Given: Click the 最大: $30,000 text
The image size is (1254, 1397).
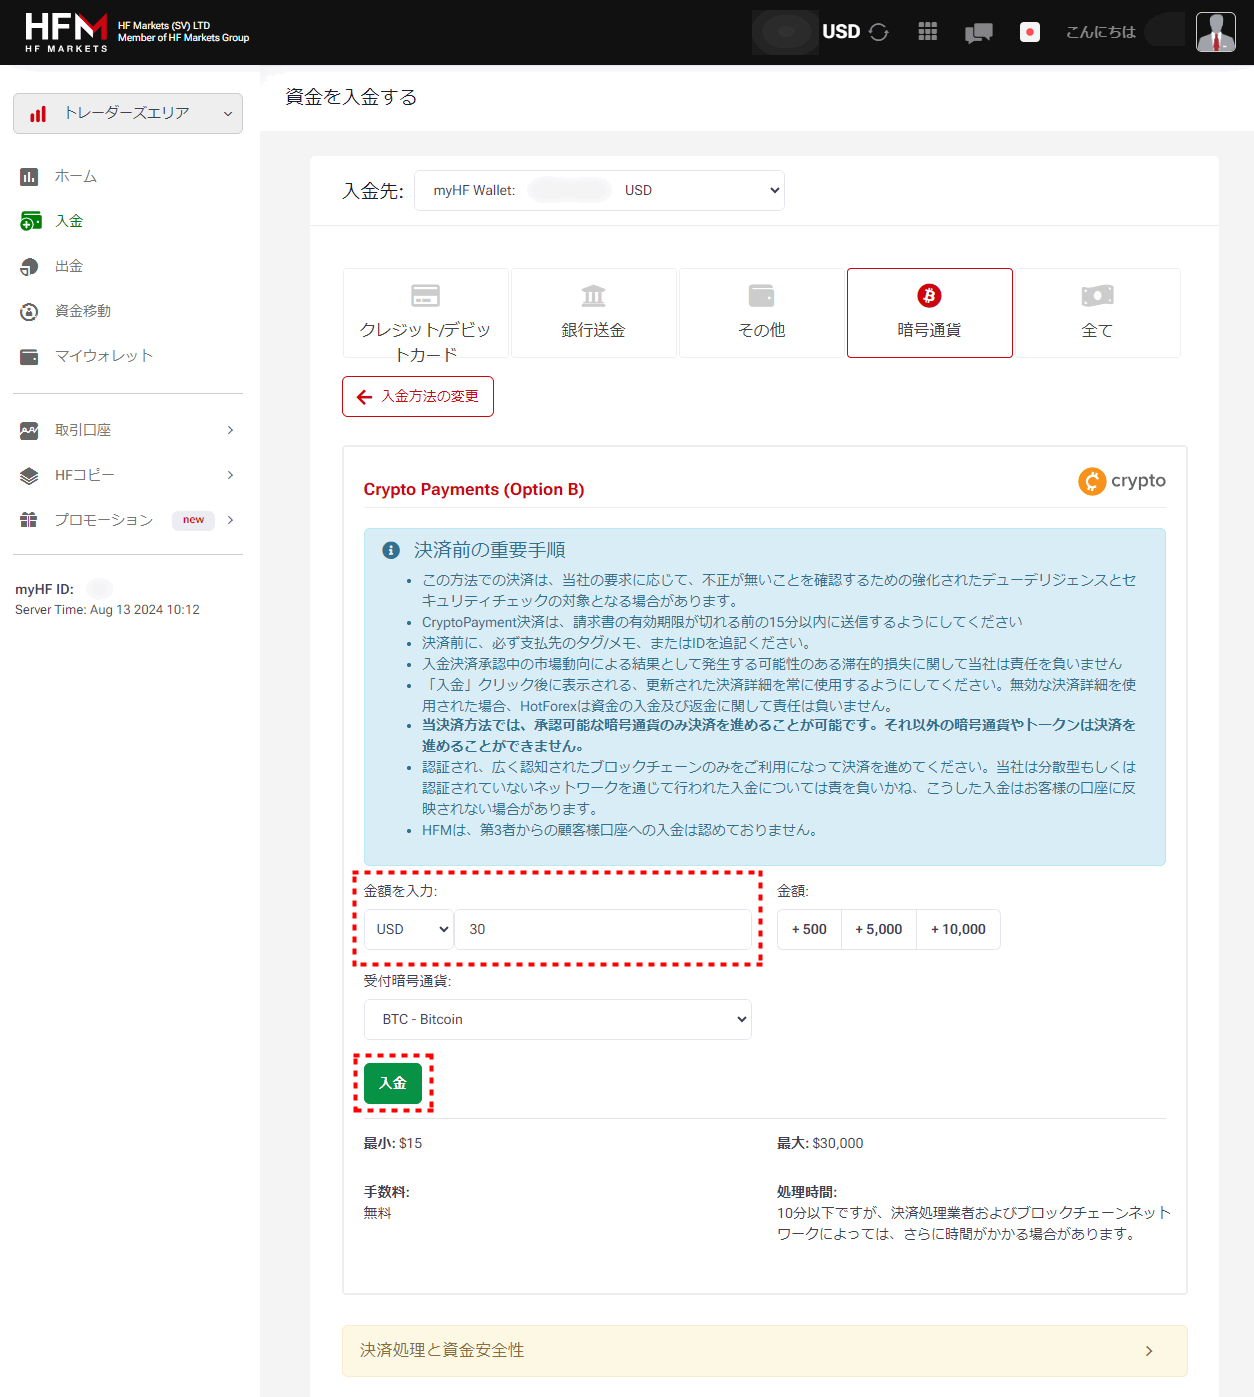Looking at the screenshot, I should click(820, 1143).
